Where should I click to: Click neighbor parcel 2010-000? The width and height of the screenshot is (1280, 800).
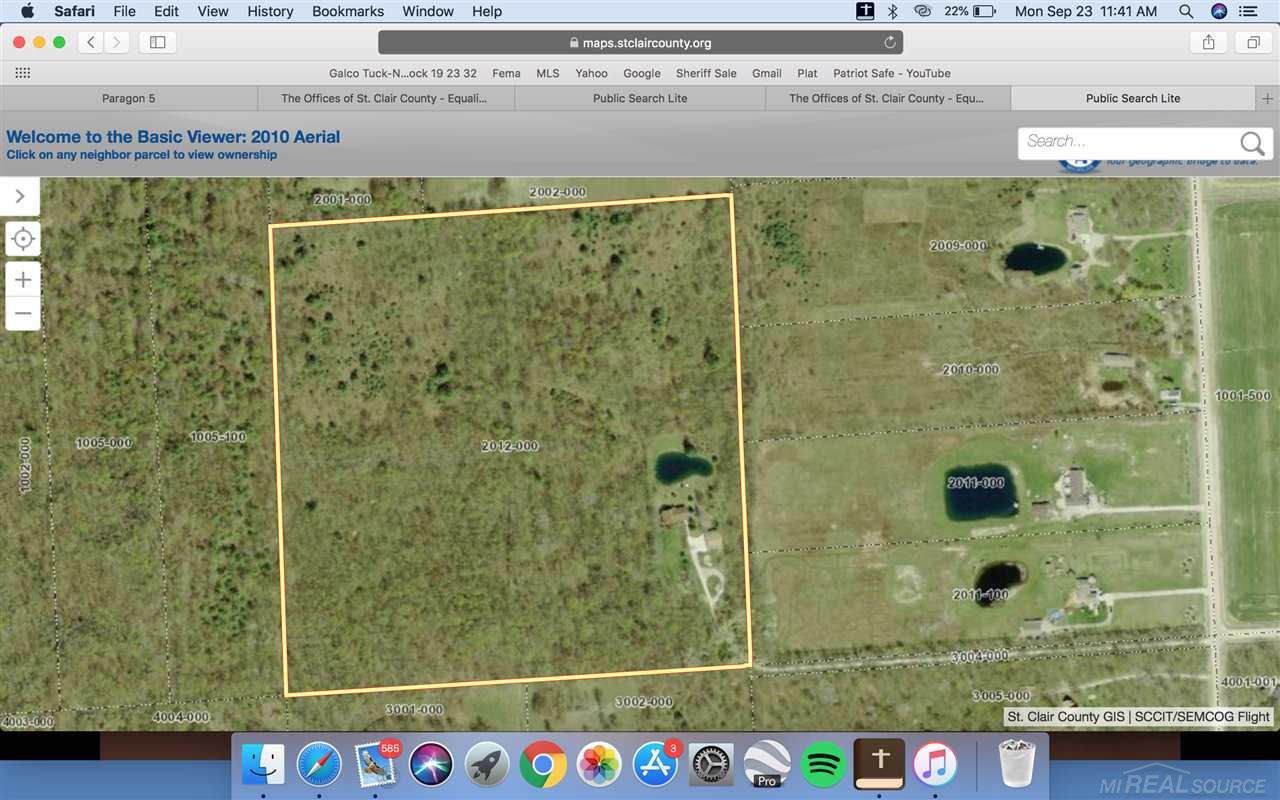click(x=970, y=370)
